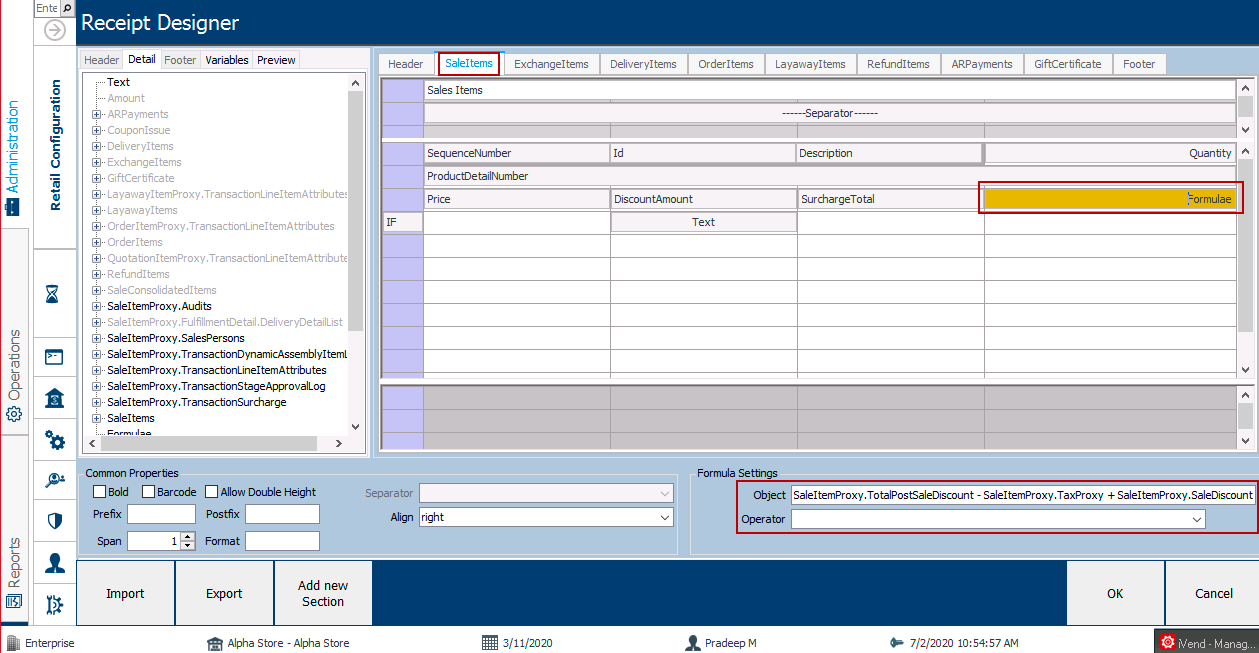Click the Cancel button
The height and width of the screenshot is (653, 1259).
pos(1214,593)
